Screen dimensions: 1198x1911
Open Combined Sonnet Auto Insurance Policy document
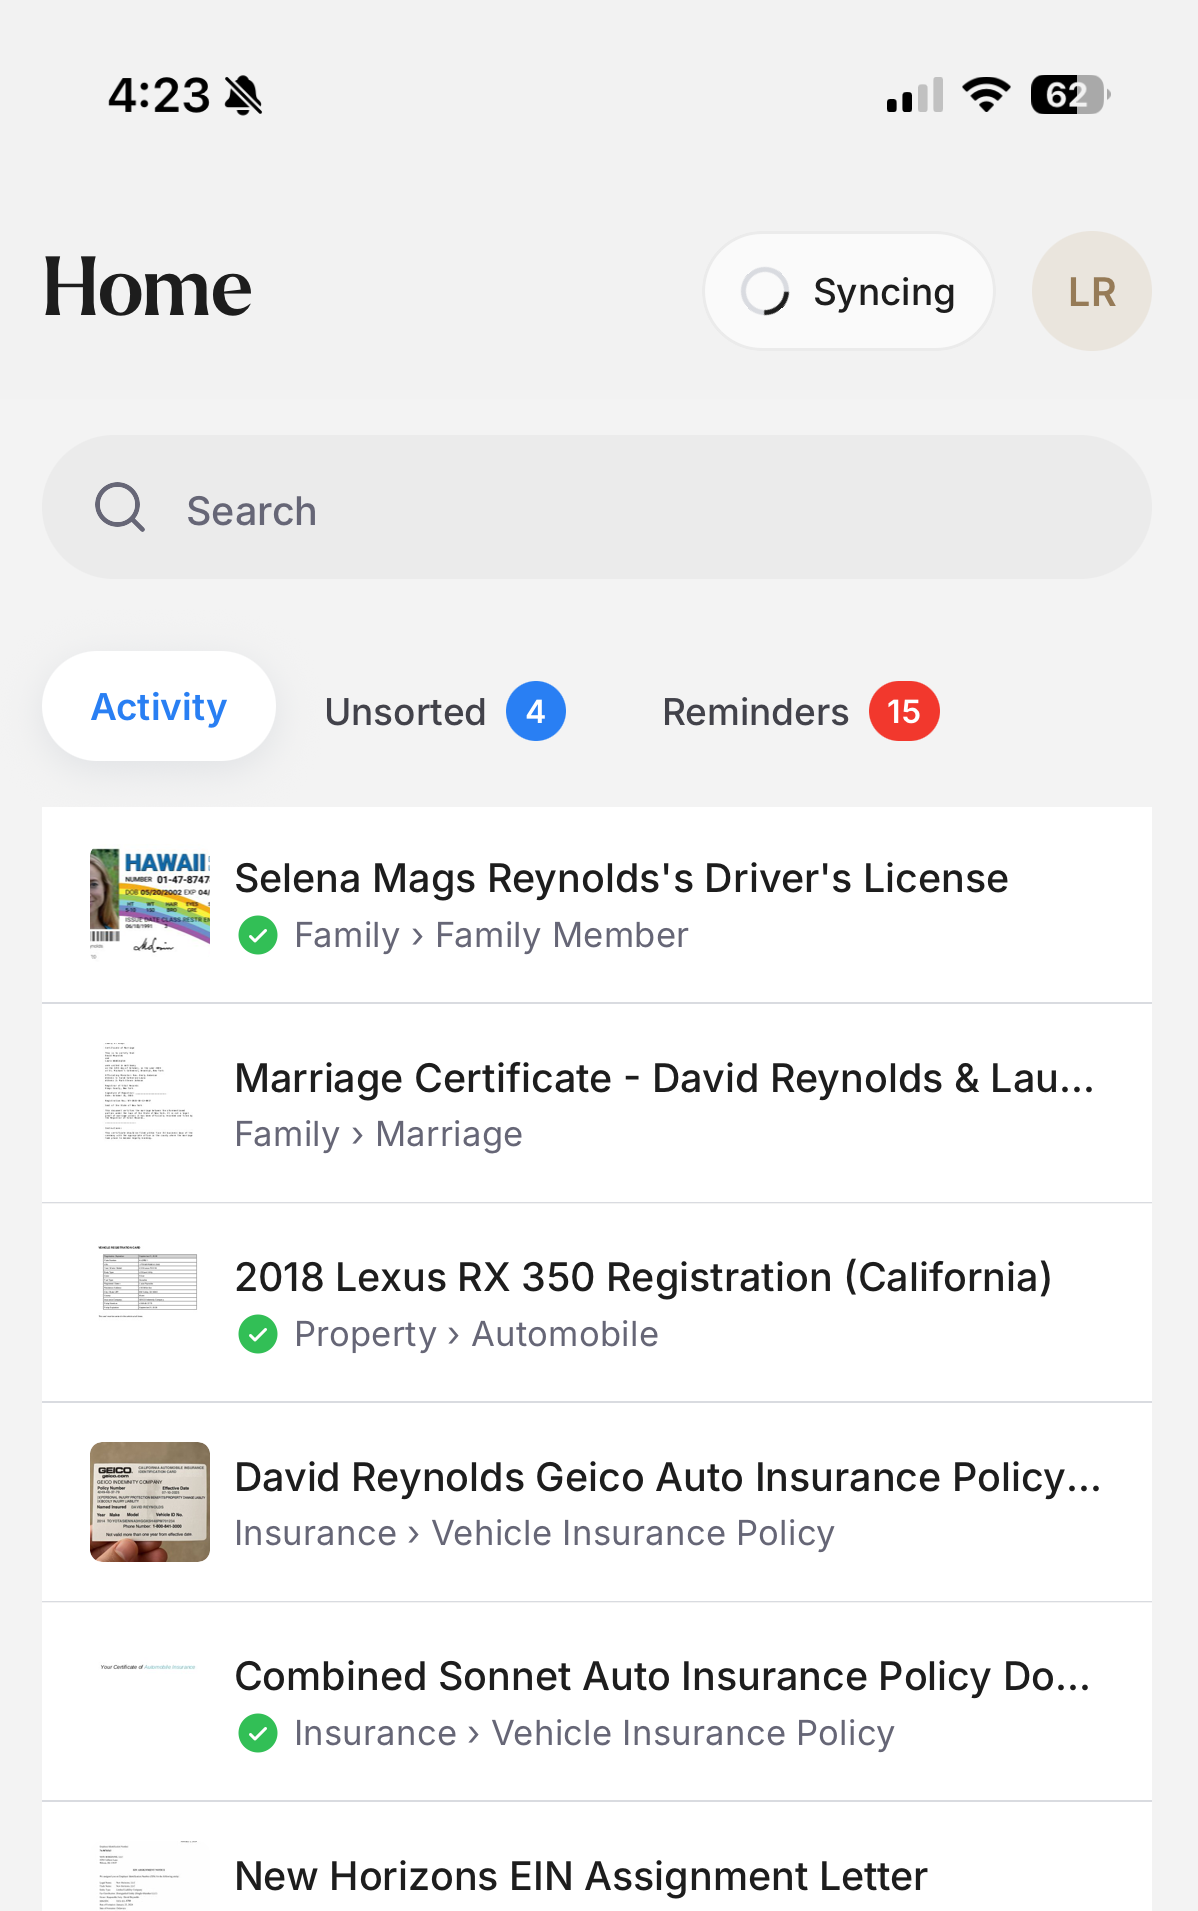597,1702
